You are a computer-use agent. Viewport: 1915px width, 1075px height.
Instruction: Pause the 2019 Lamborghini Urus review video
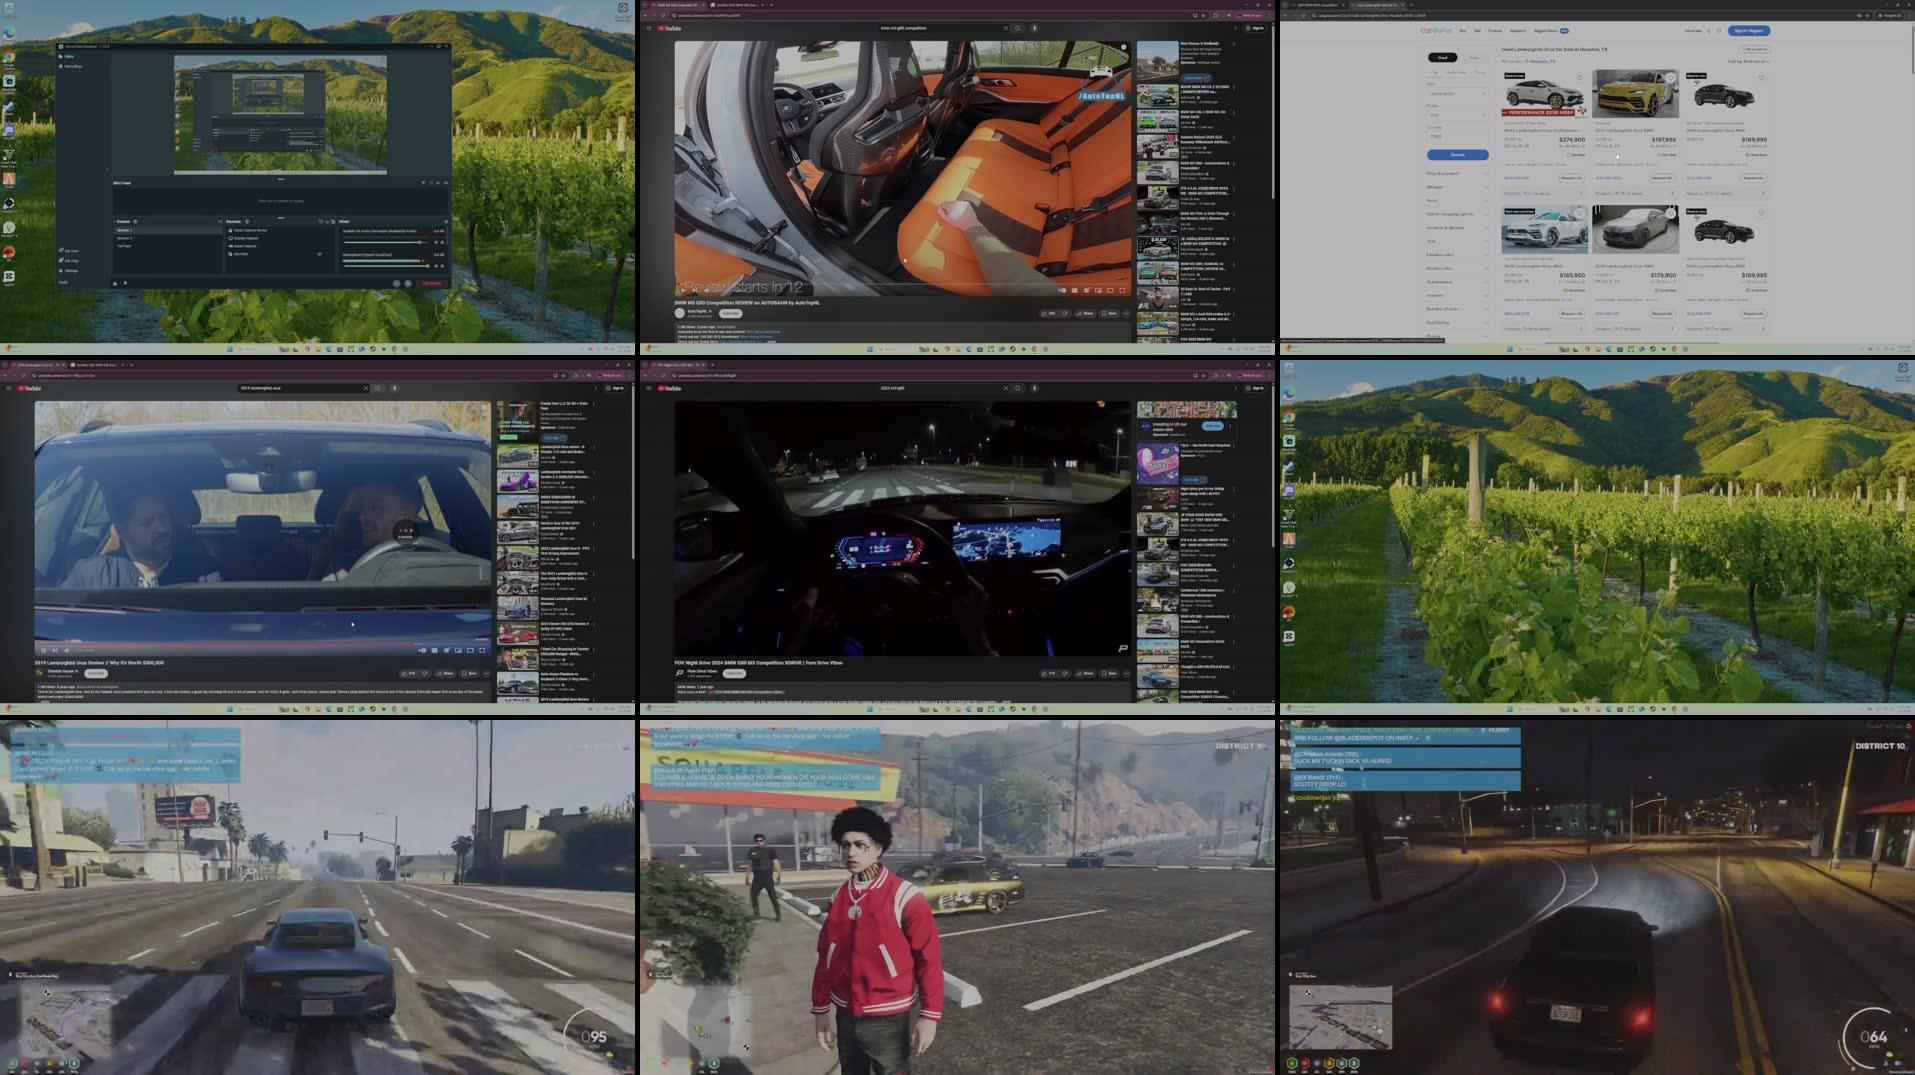click(x=43, y=650)
